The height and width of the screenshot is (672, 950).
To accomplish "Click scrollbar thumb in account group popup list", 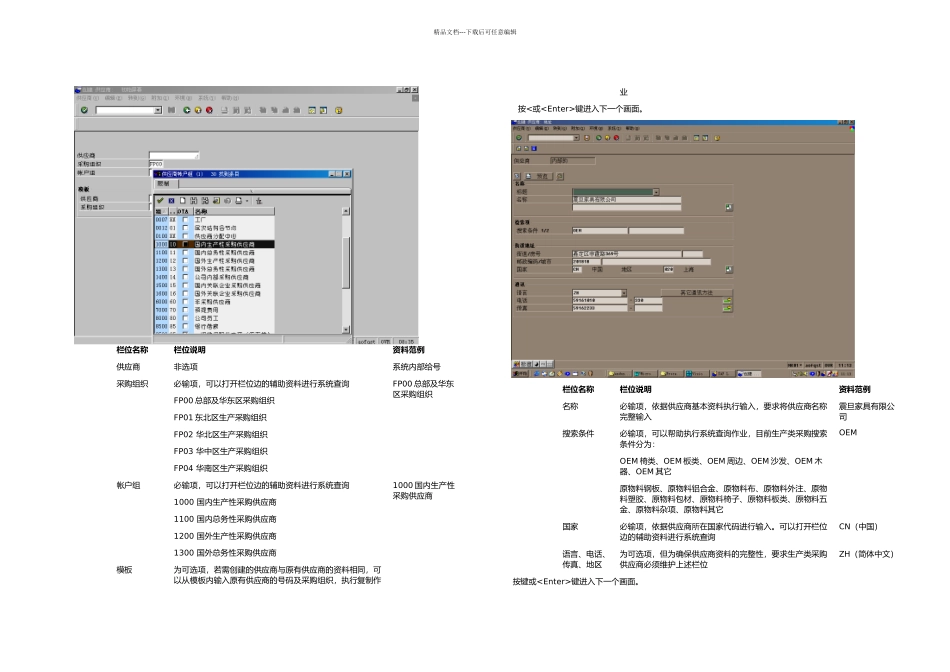I will 346,263.
